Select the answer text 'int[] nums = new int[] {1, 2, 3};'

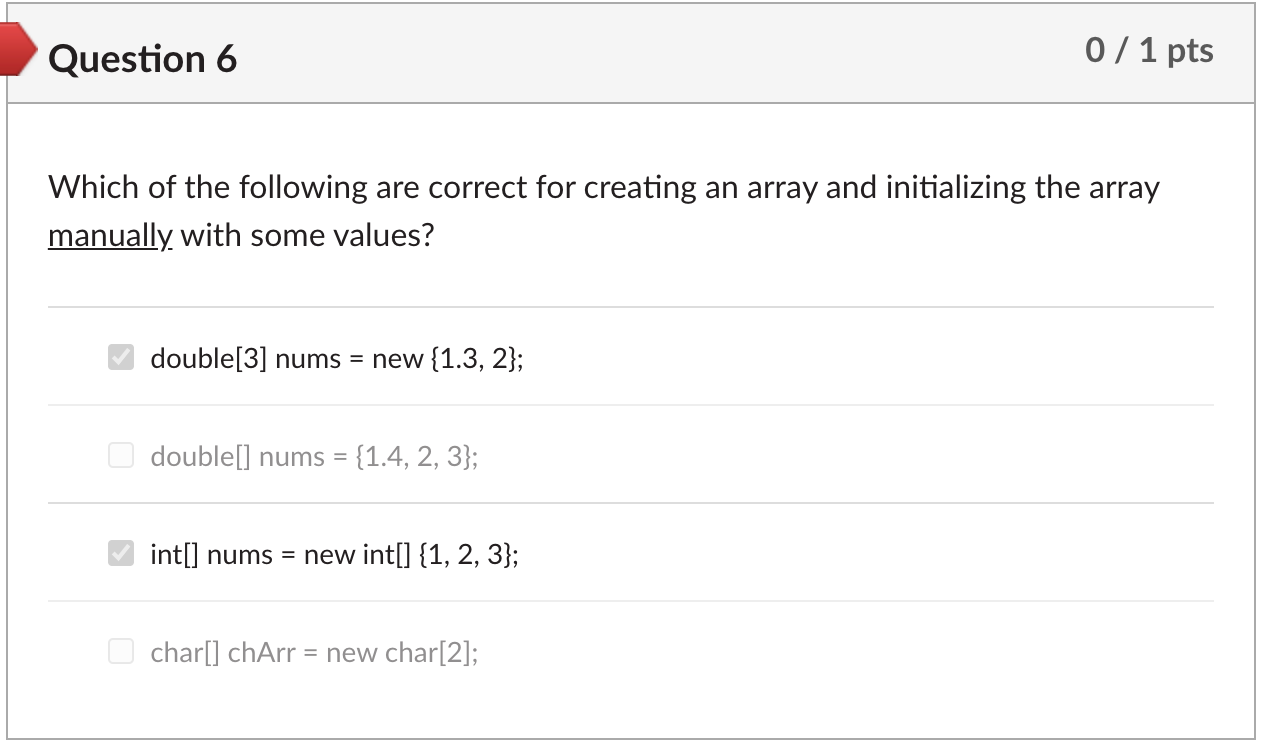334,554
